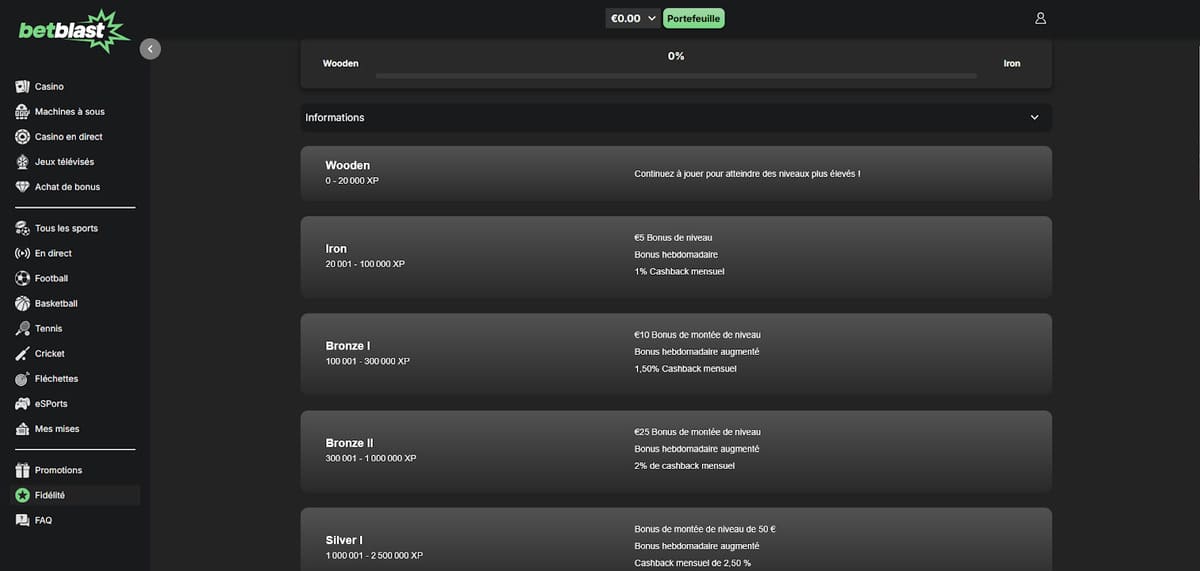Select the Casino cards icon
The width and height of the screenshot is (1200, 571).
coord(23,87)
